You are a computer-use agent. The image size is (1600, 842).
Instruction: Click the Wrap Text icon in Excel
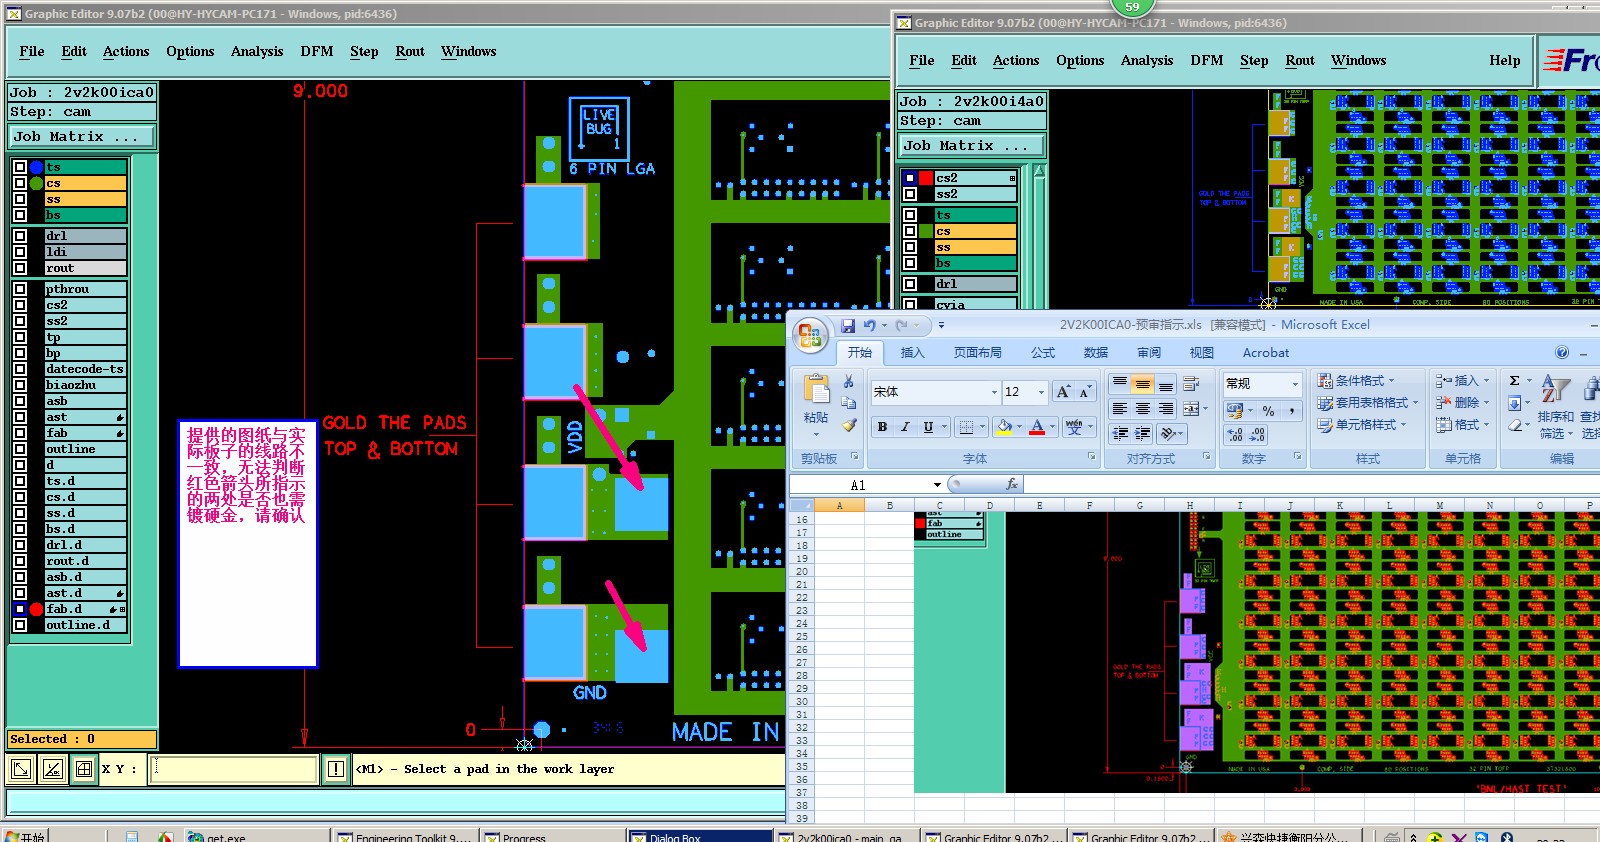1191,384
